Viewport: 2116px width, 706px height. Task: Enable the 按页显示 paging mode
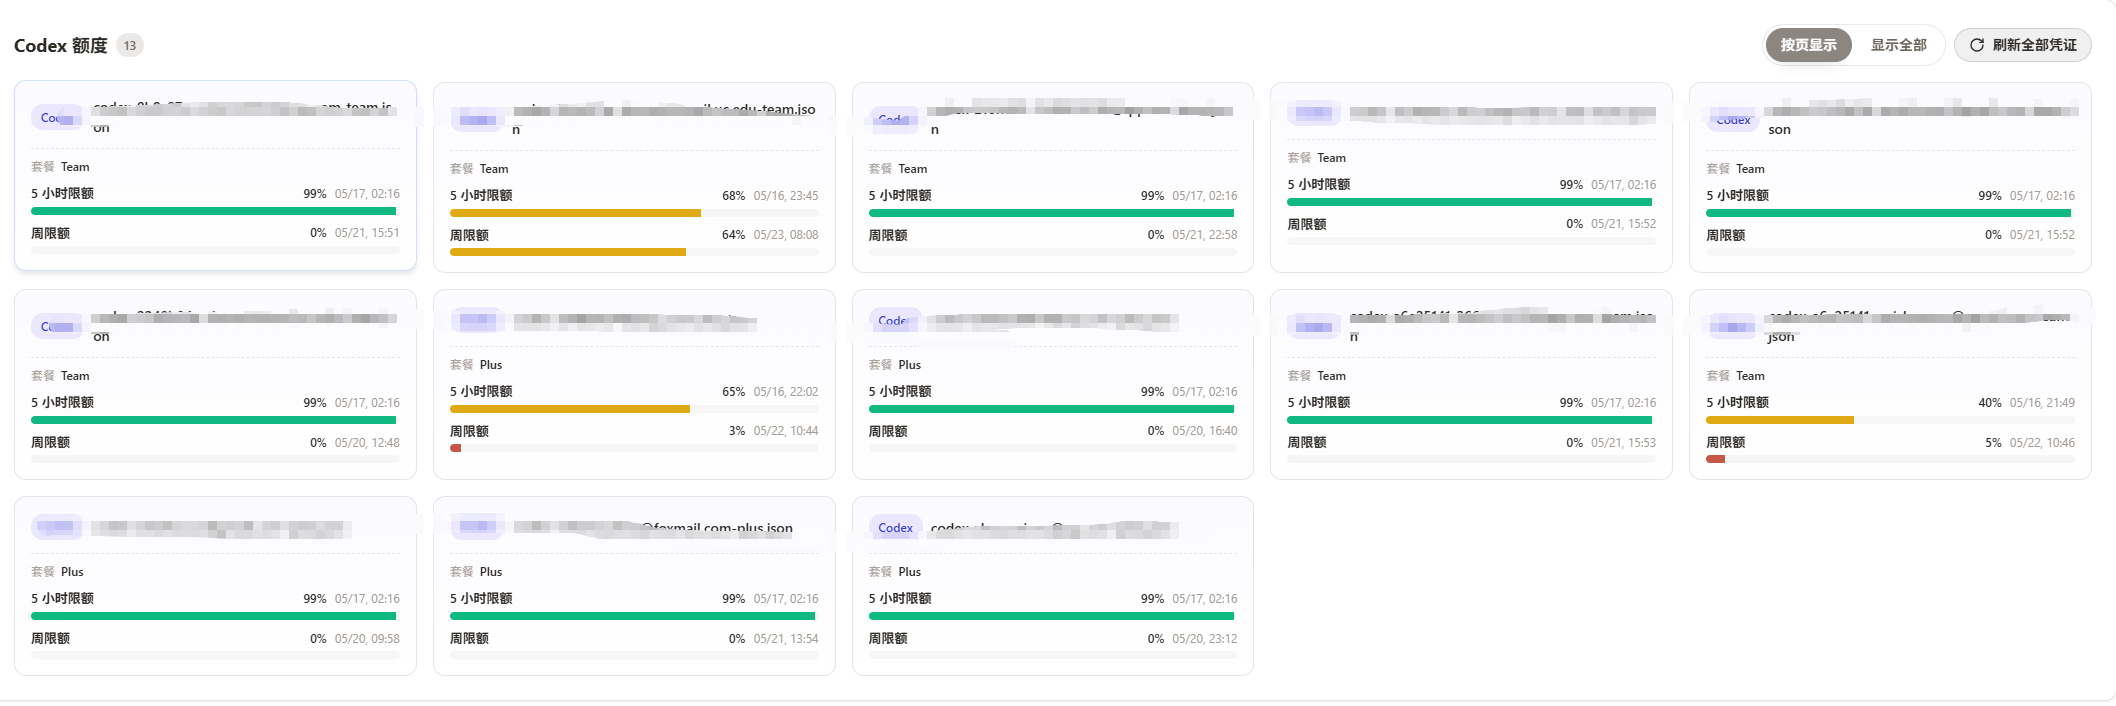(1808, 45)
